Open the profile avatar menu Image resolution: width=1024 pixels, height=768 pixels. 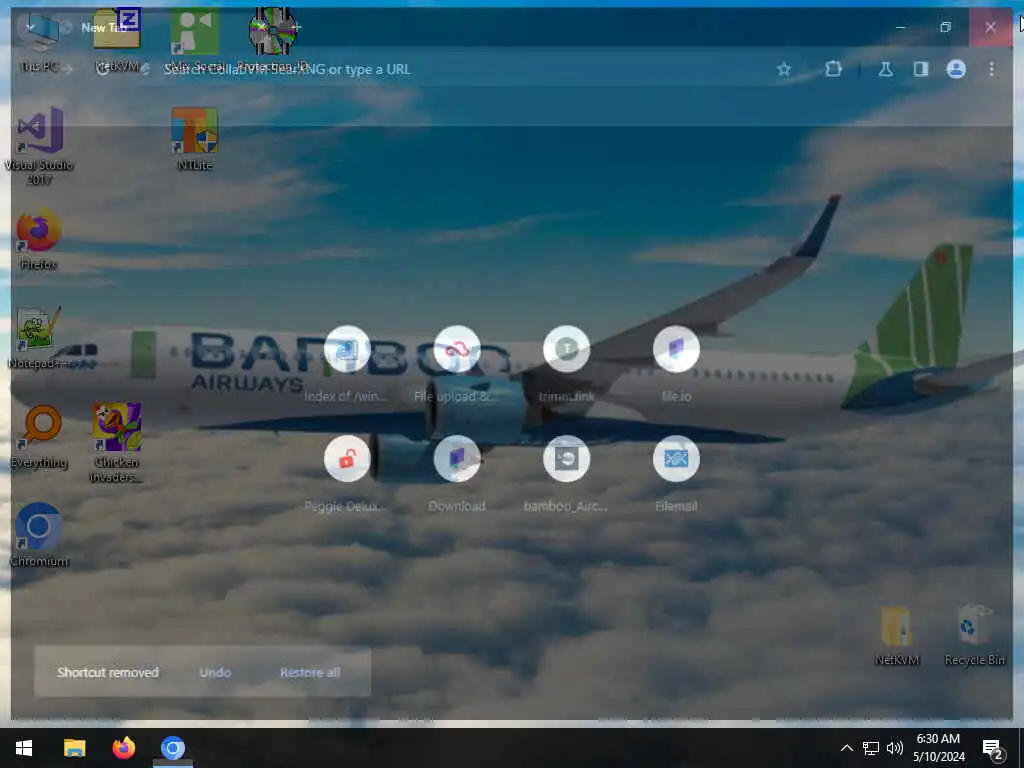coord(956,69)
